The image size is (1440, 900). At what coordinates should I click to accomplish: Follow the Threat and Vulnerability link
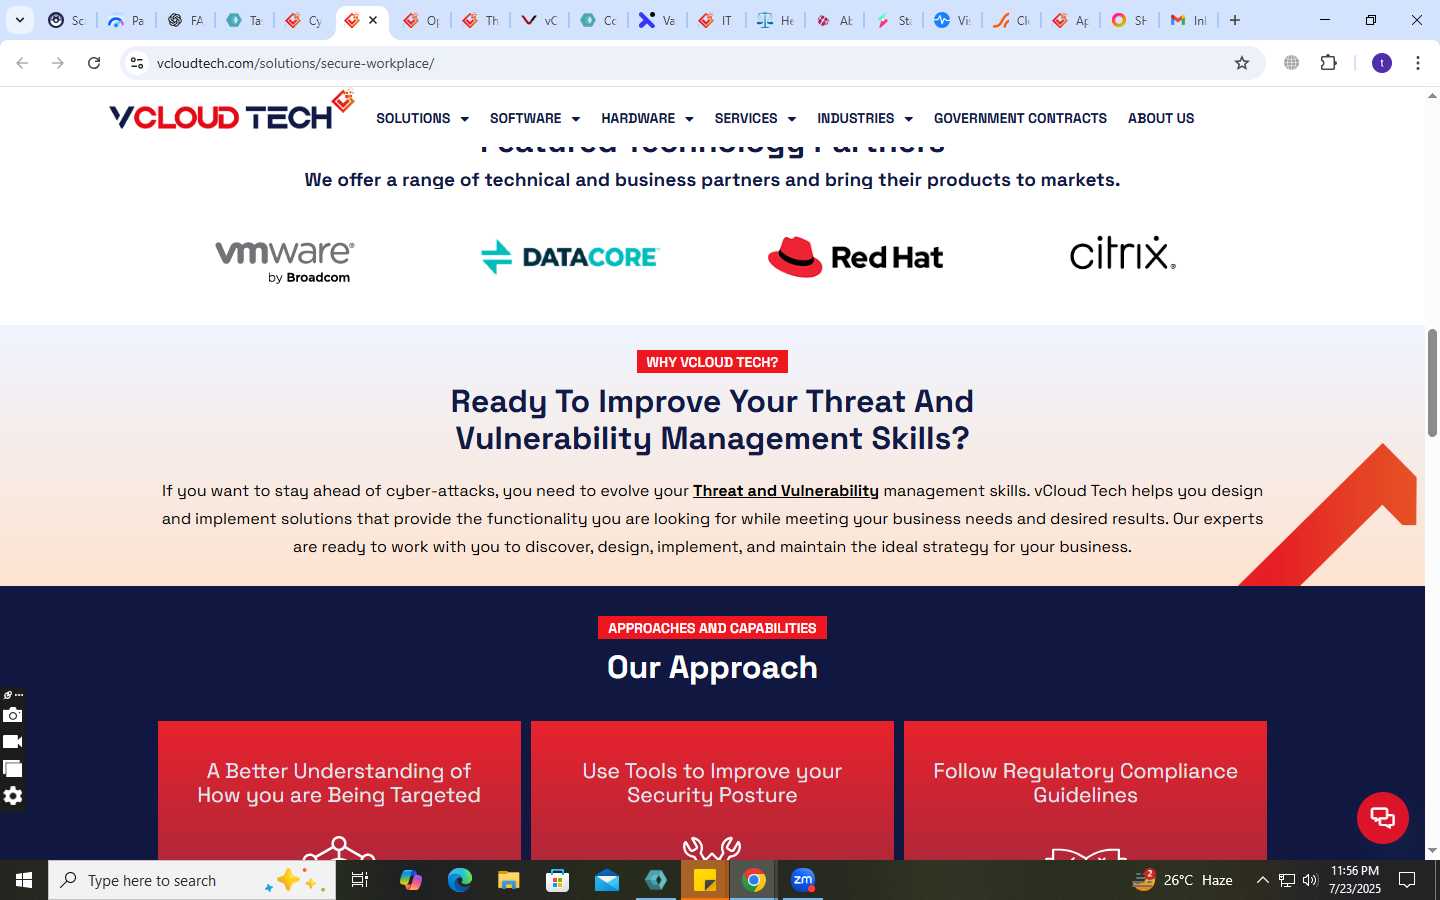tap(786, 491)
